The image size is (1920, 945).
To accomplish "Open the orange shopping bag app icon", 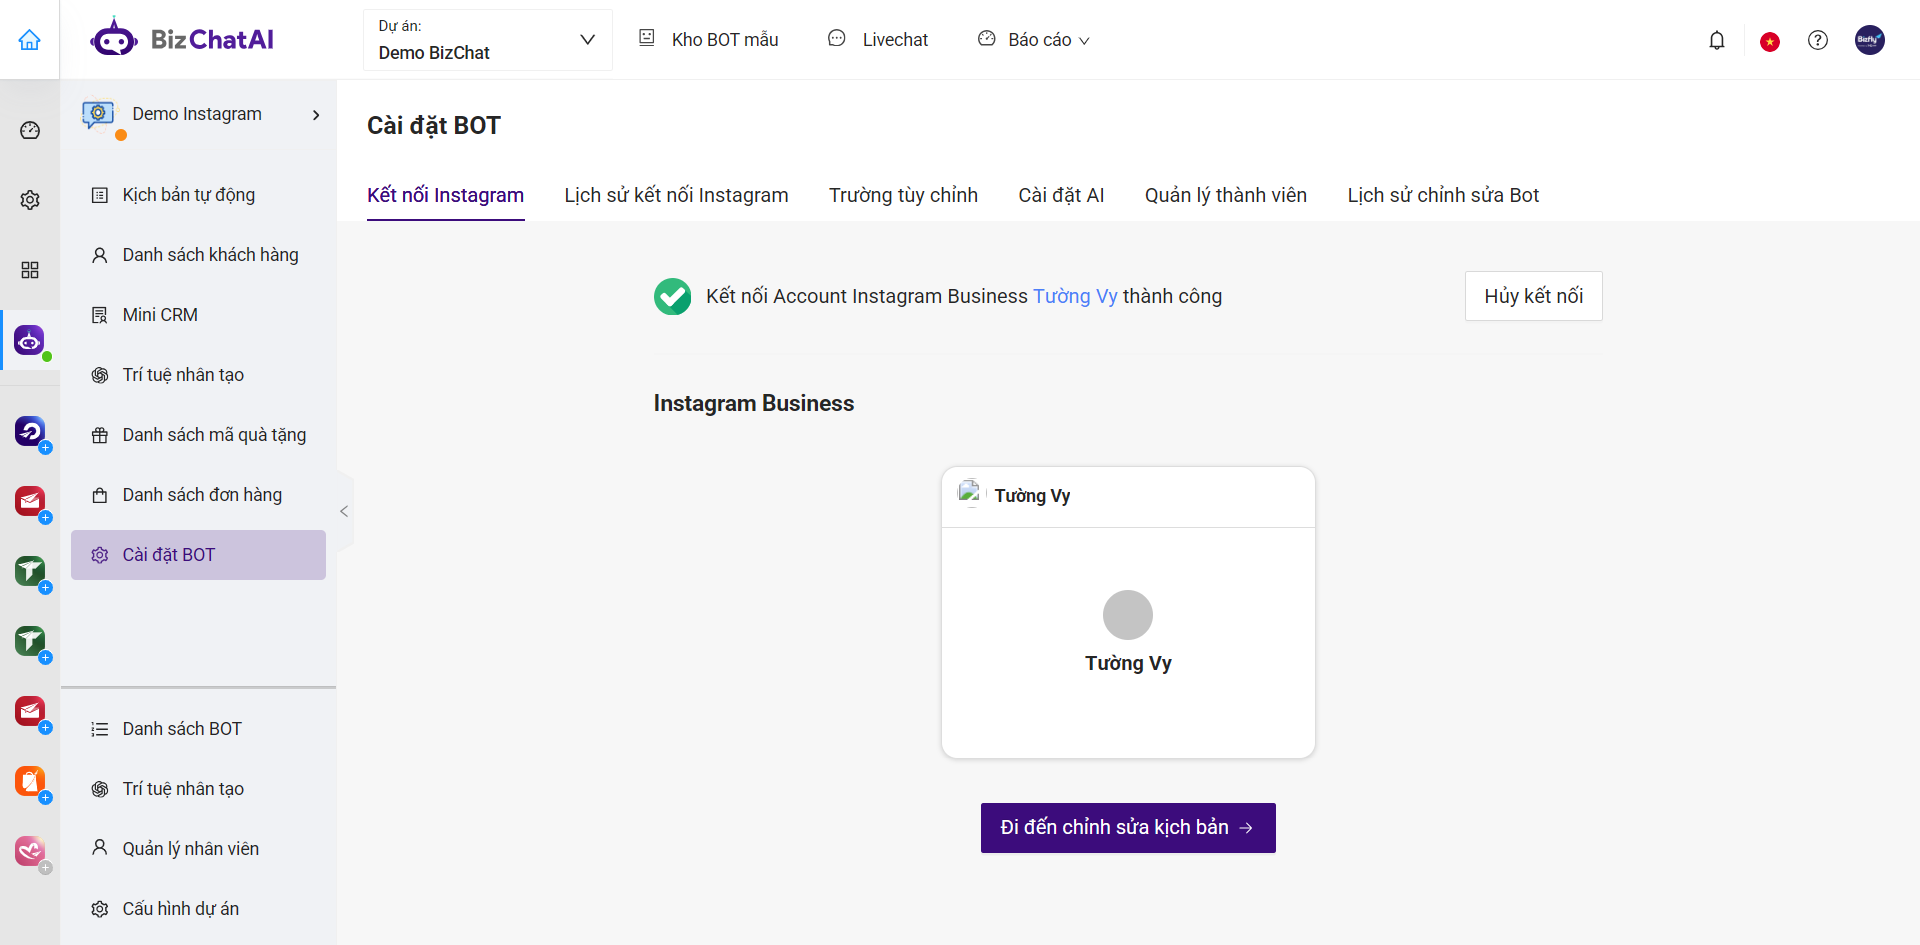I will point(30,781).
